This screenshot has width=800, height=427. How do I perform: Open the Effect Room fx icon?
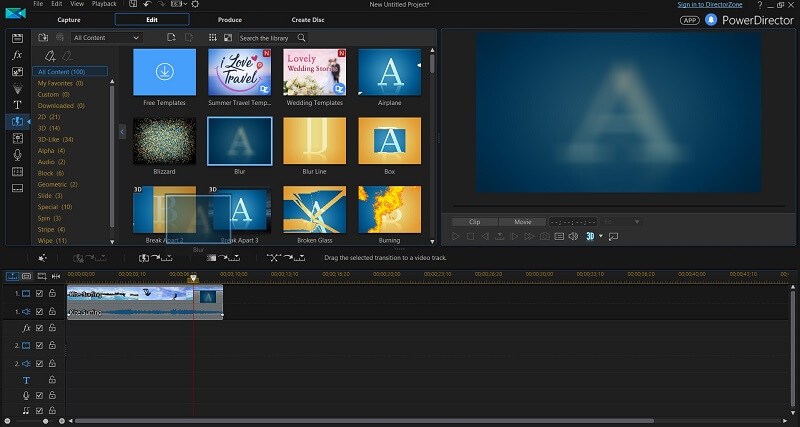tap(17, 55)
